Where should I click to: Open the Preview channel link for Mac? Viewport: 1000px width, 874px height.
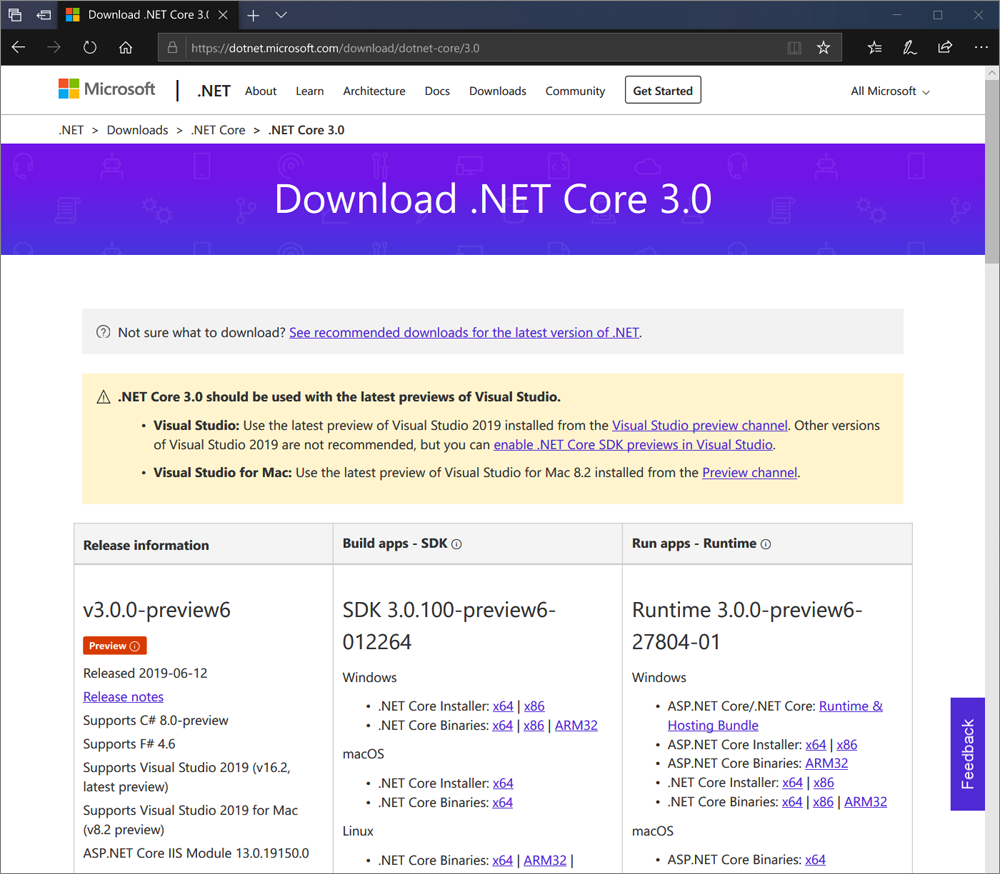coord(749,473)
